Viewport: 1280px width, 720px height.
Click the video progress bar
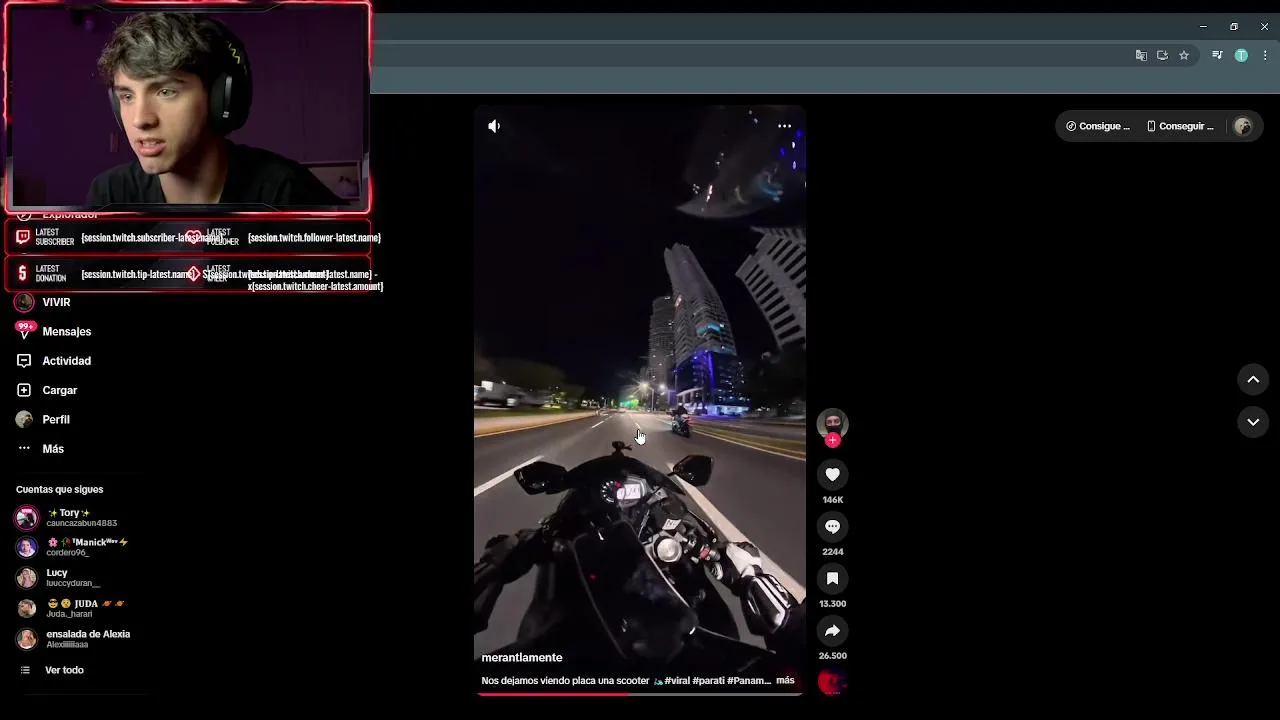point(640,694)
